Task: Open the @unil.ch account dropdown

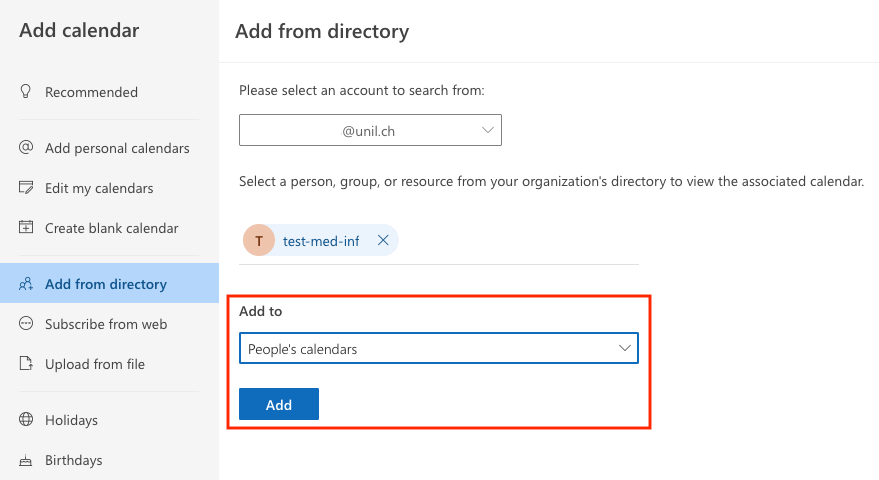Action: coord(370,130)
